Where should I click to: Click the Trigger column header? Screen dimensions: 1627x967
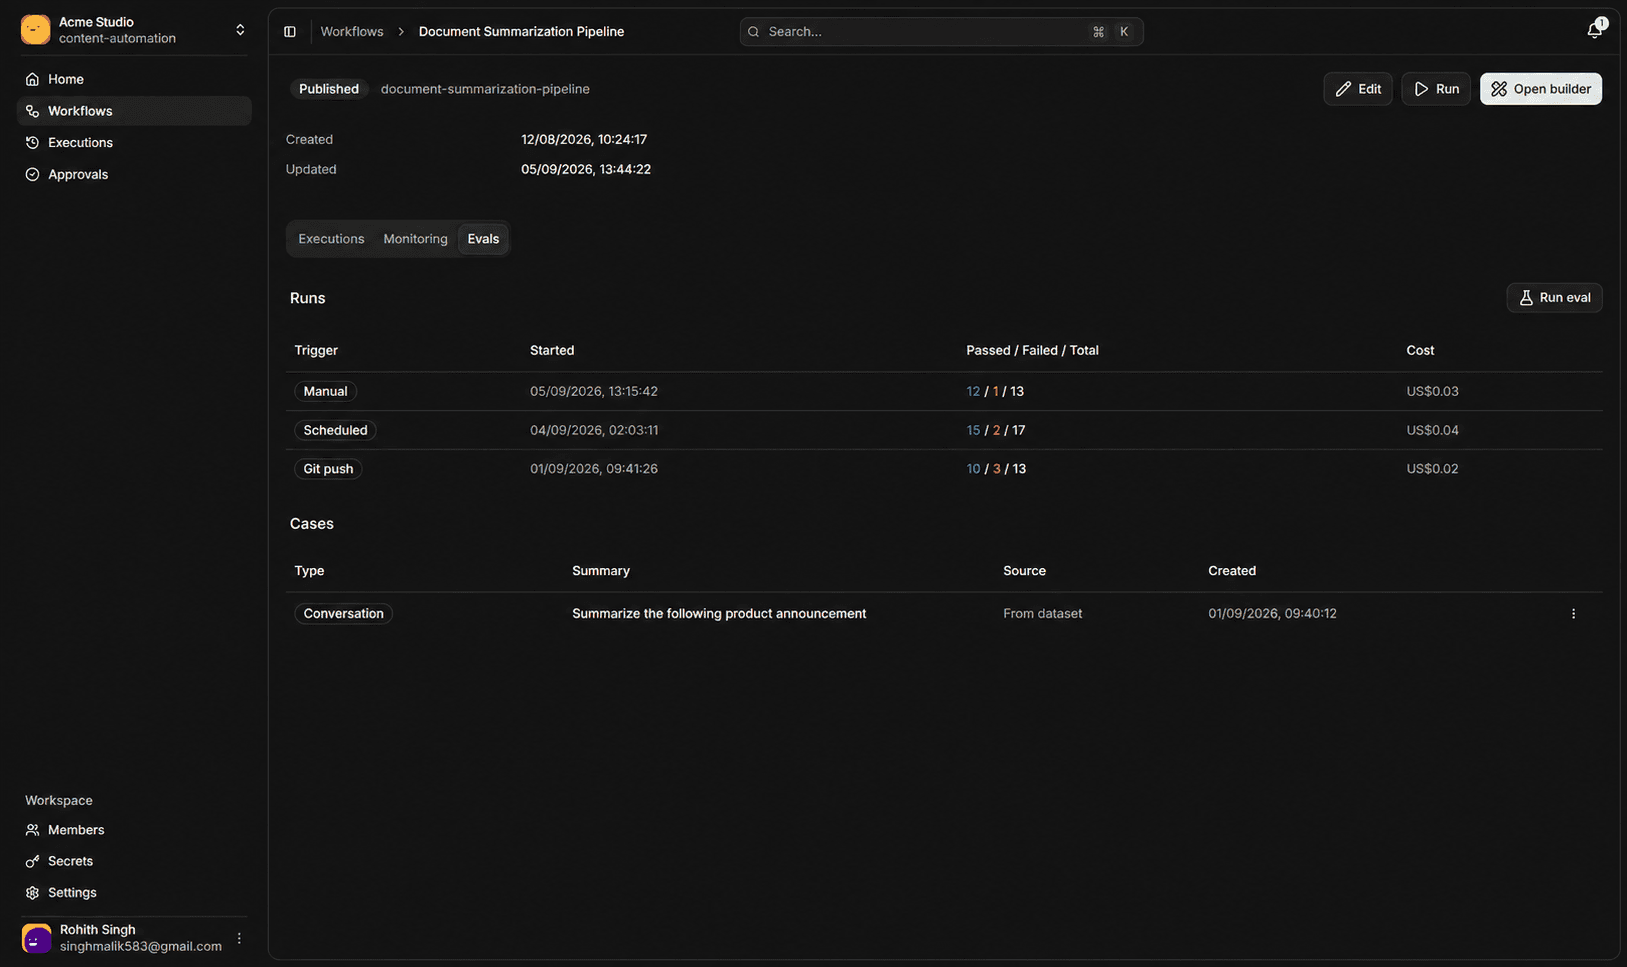coord(316,351)
